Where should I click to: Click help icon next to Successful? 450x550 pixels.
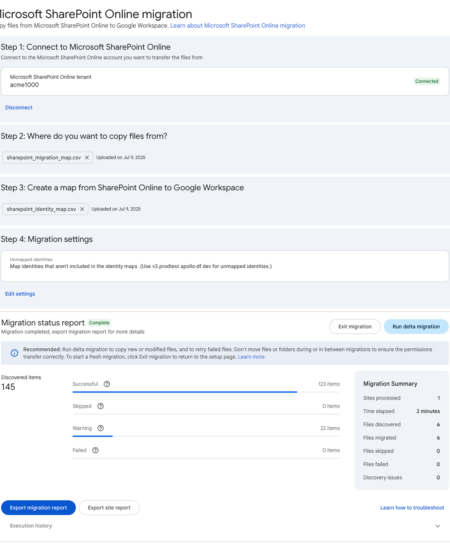107,384
